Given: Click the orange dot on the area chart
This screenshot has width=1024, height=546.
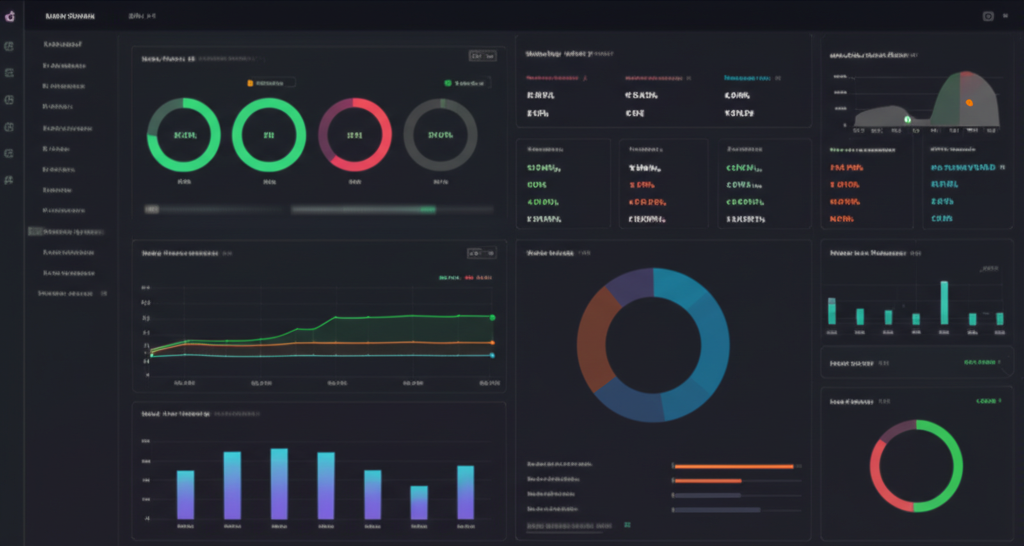Looking at the screenshot, I should [968, 103].
